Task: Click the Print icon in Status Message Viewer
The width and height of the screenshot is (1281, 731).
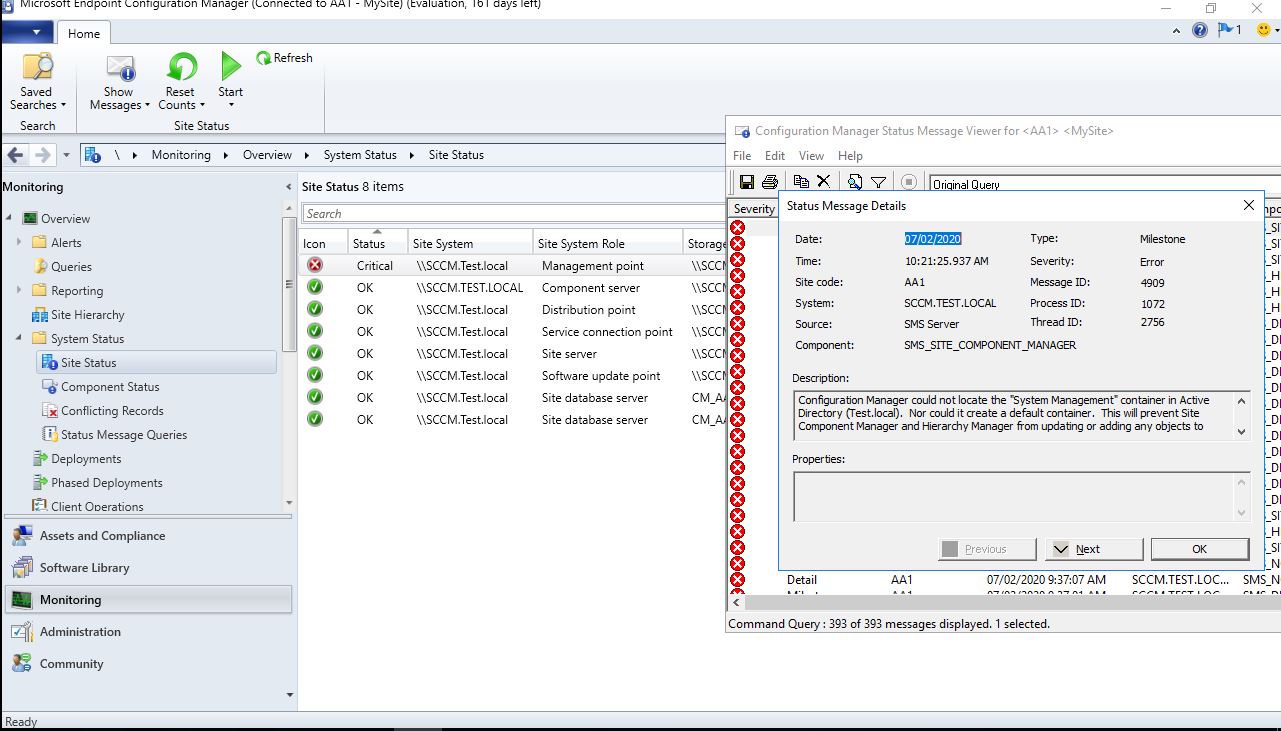Action: click(768, 181)
